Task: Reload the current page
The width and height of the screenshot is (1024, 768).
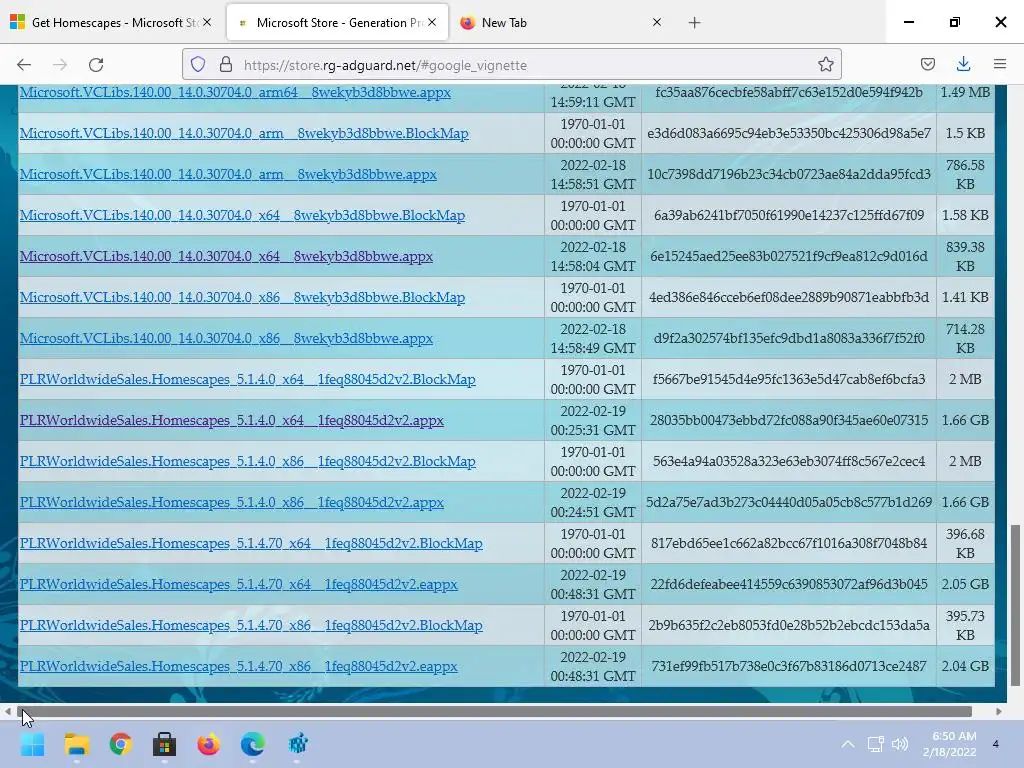Action: point(96,65)
